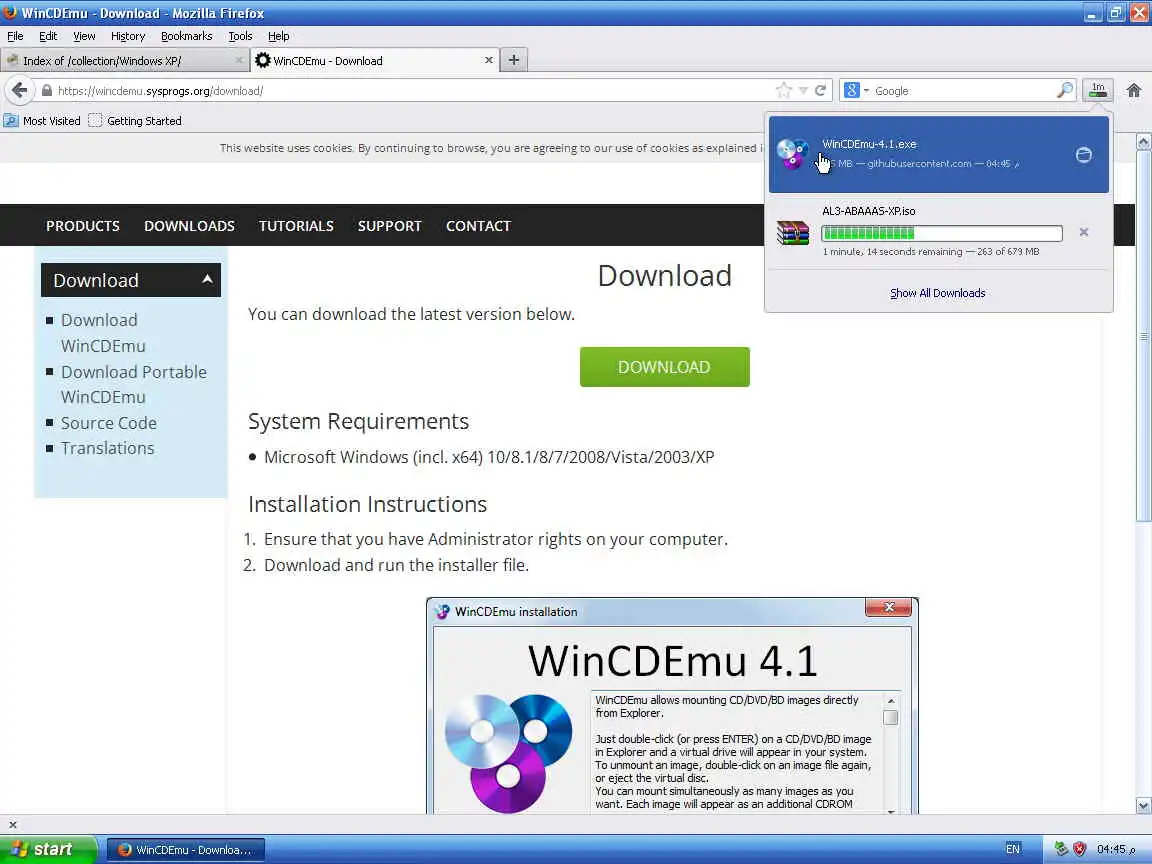This screenshot has width=1152, height=864.
Task: Click the page vertical scrollbar thumb
Action: click(1143, 336)
